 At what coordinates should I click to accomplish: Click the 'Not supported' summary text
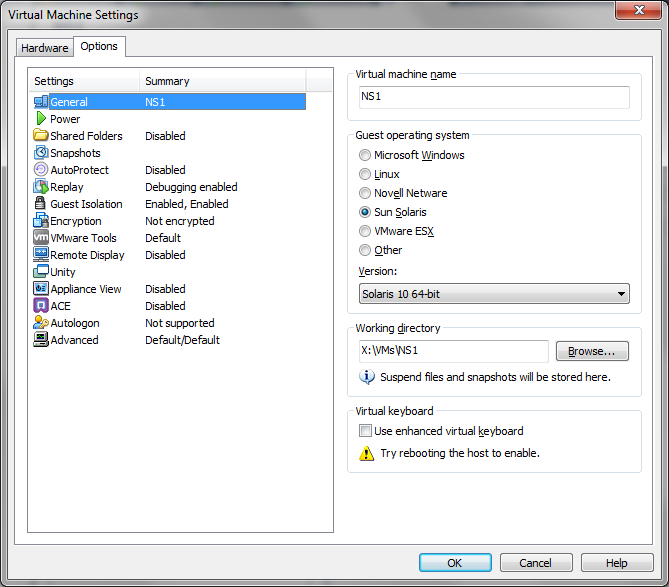[180, 323]
